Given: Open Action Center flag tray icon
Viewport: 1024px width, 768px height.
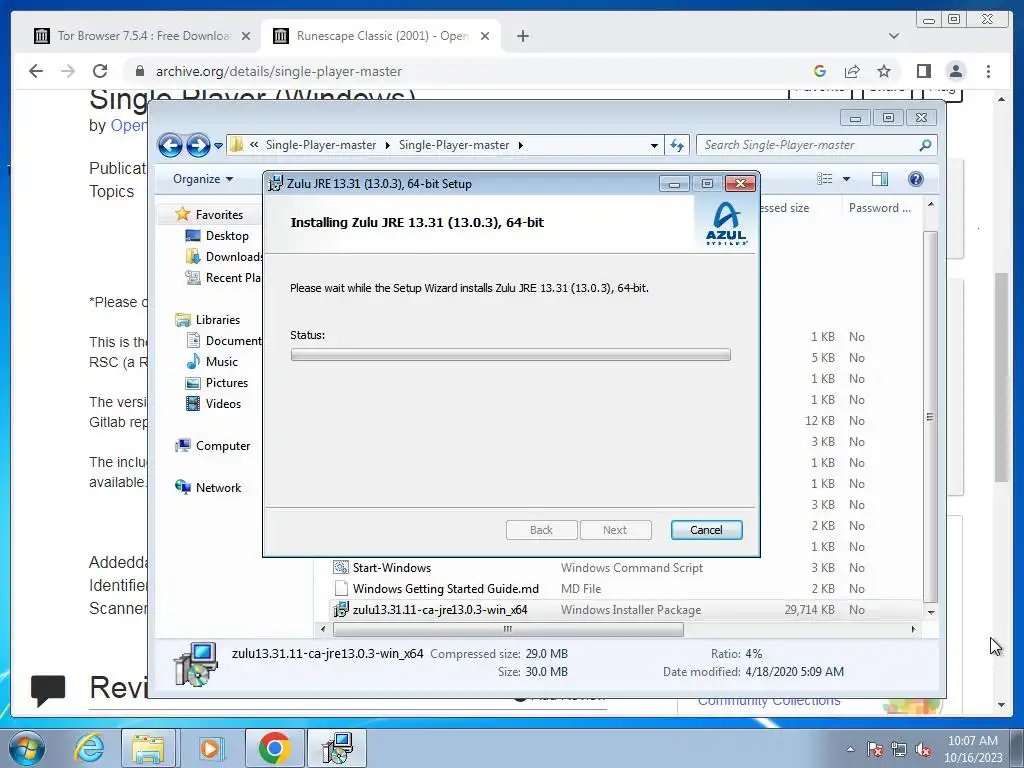Looking at the screenshot, I should pyautogui.click(x=875, y=749).
